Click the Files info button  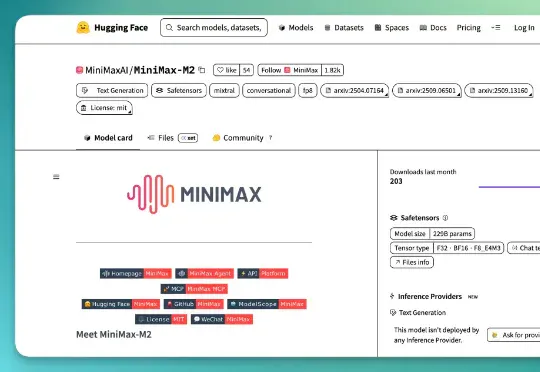(x=412, y=262)
